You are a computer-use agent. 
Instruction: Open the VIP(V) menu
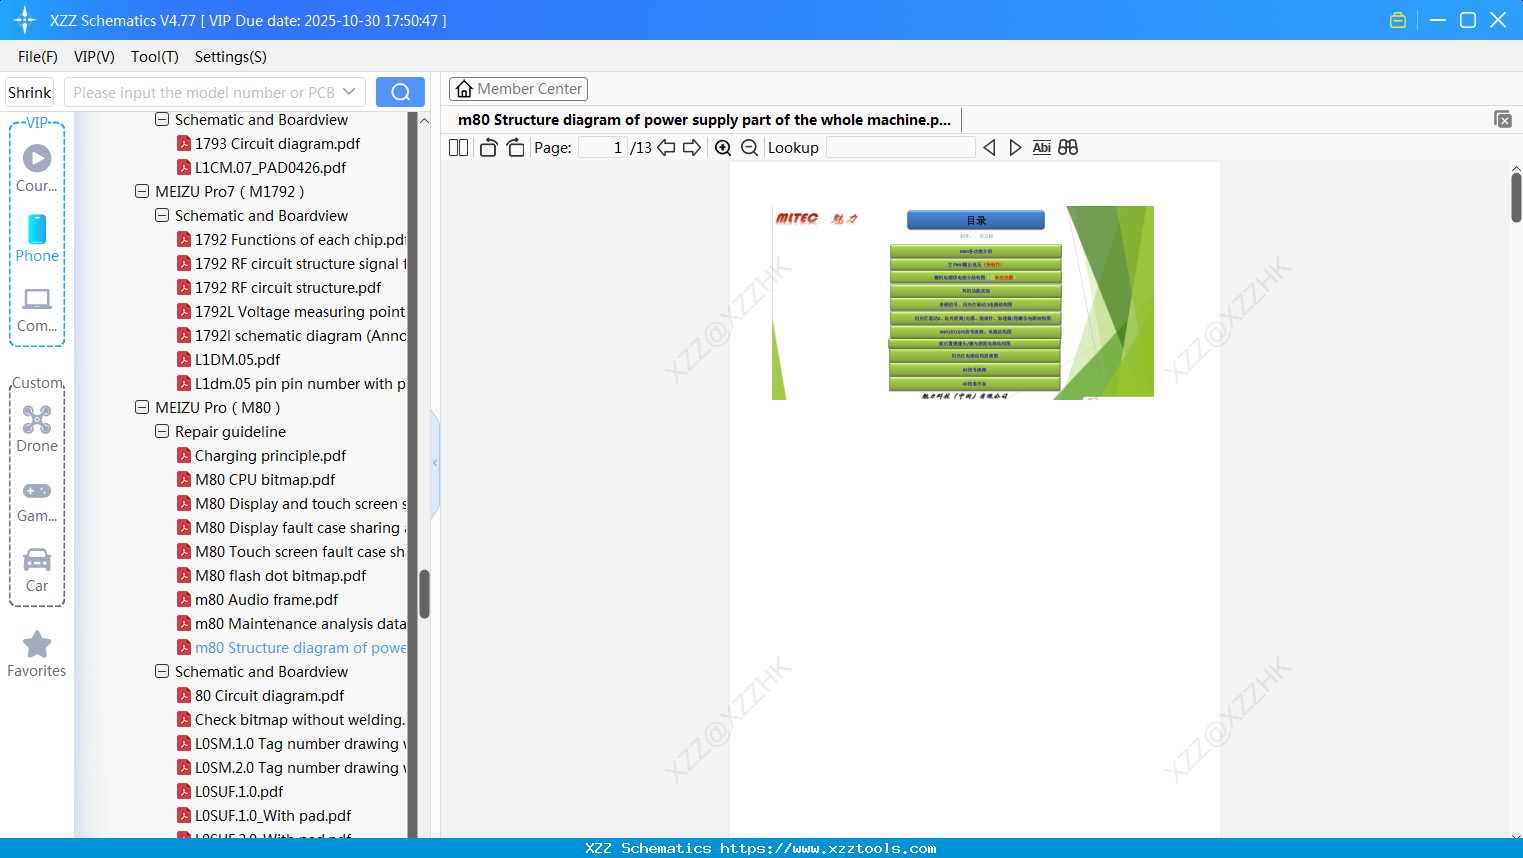94,57
